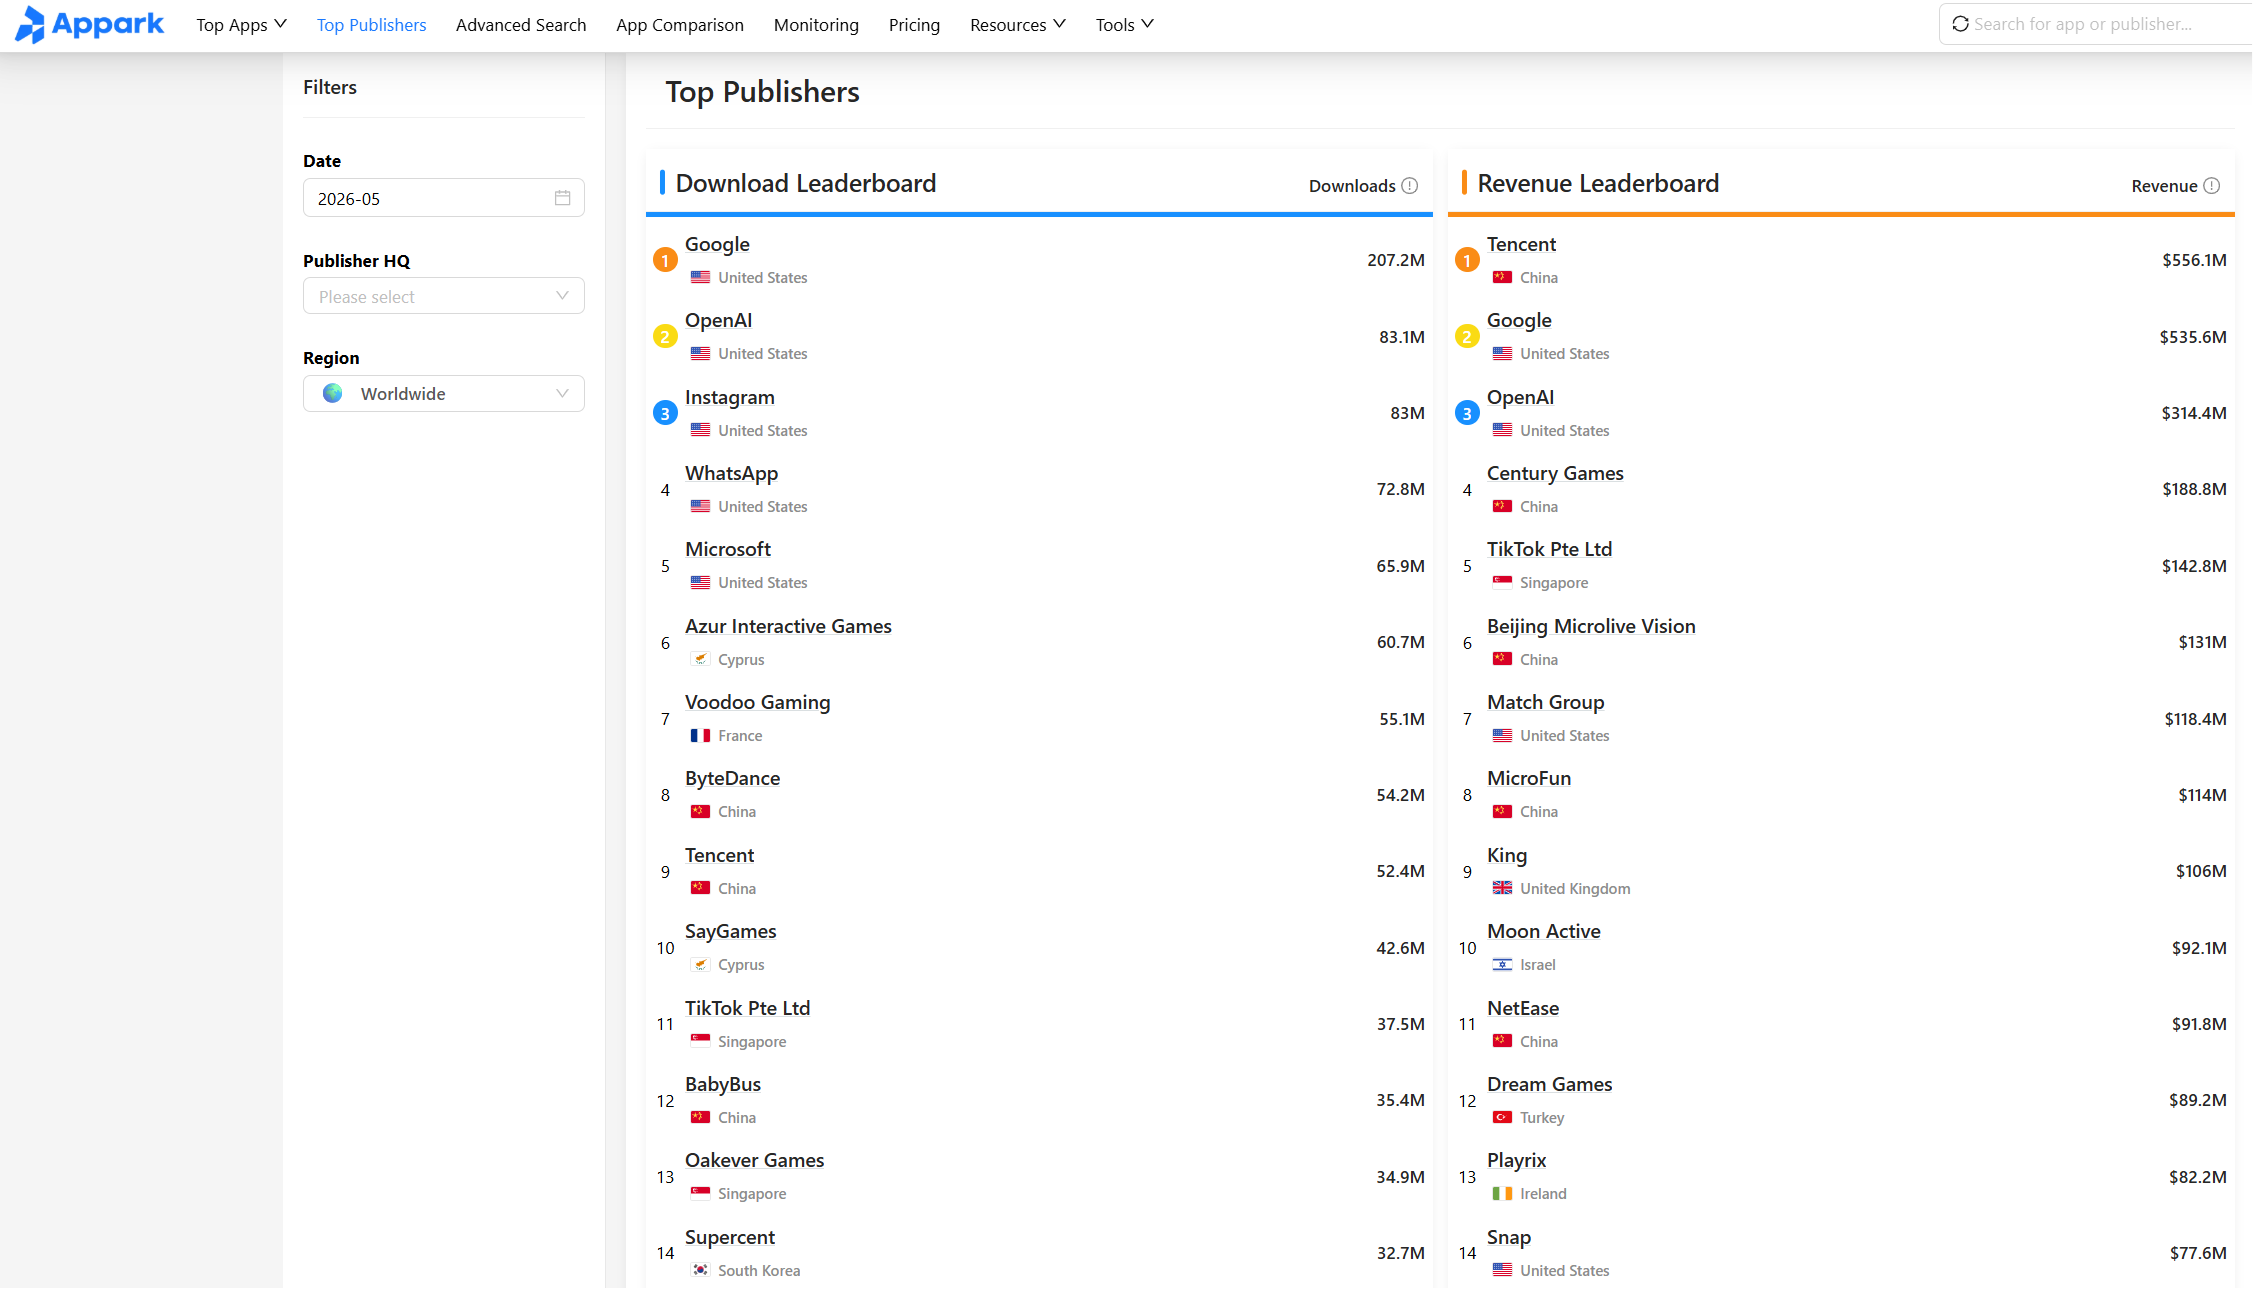Open Match Group publisher link
Image resolution: width=2253 pixels, height=1289 pixels.
point(1545,702)
